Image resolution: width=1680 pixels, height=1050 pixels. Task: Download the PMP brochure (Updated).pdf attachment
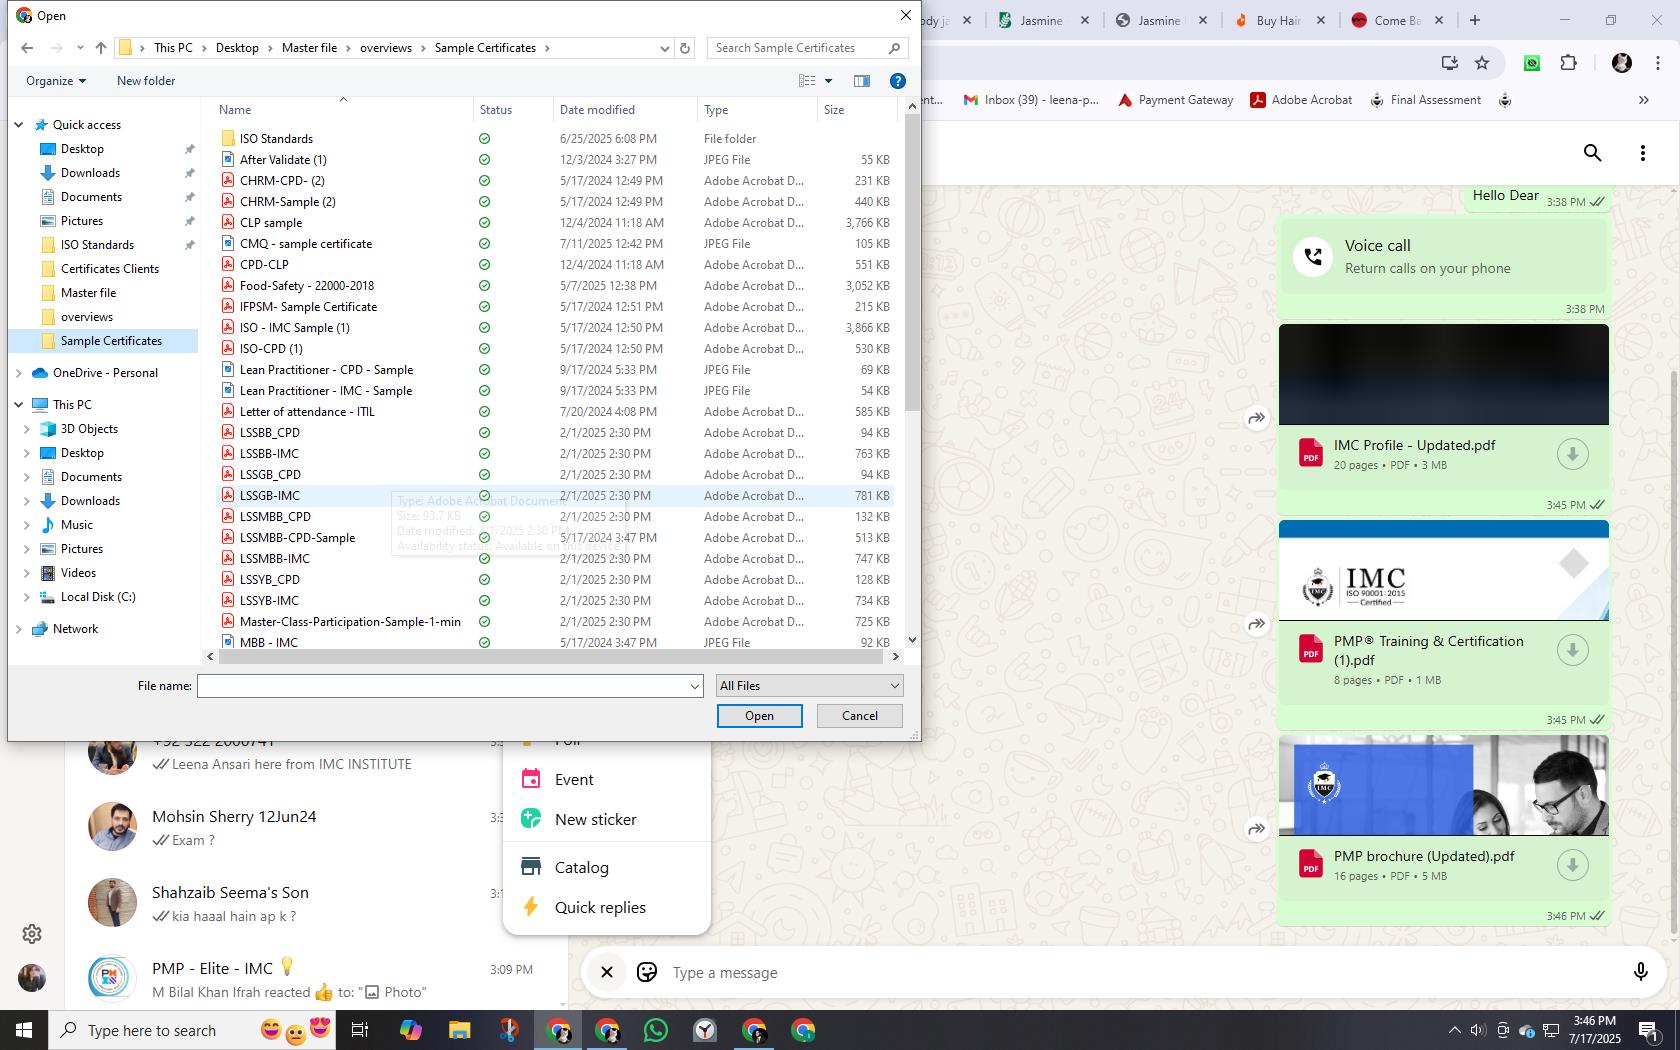(x=1572, y=865)
